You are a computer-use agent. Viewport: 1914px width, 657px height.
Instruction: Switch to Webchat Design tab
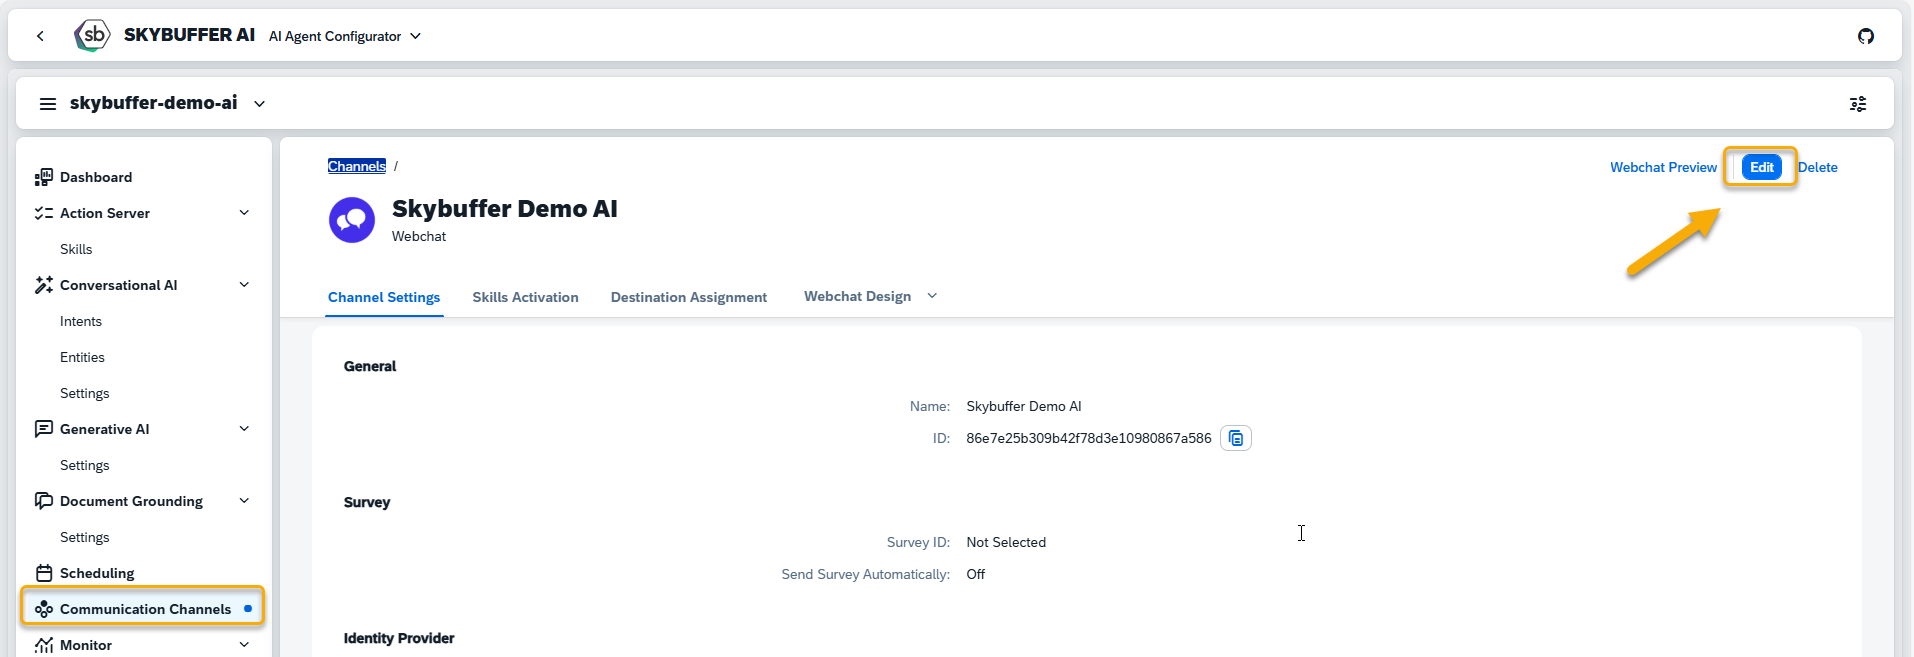coord(857,296)
